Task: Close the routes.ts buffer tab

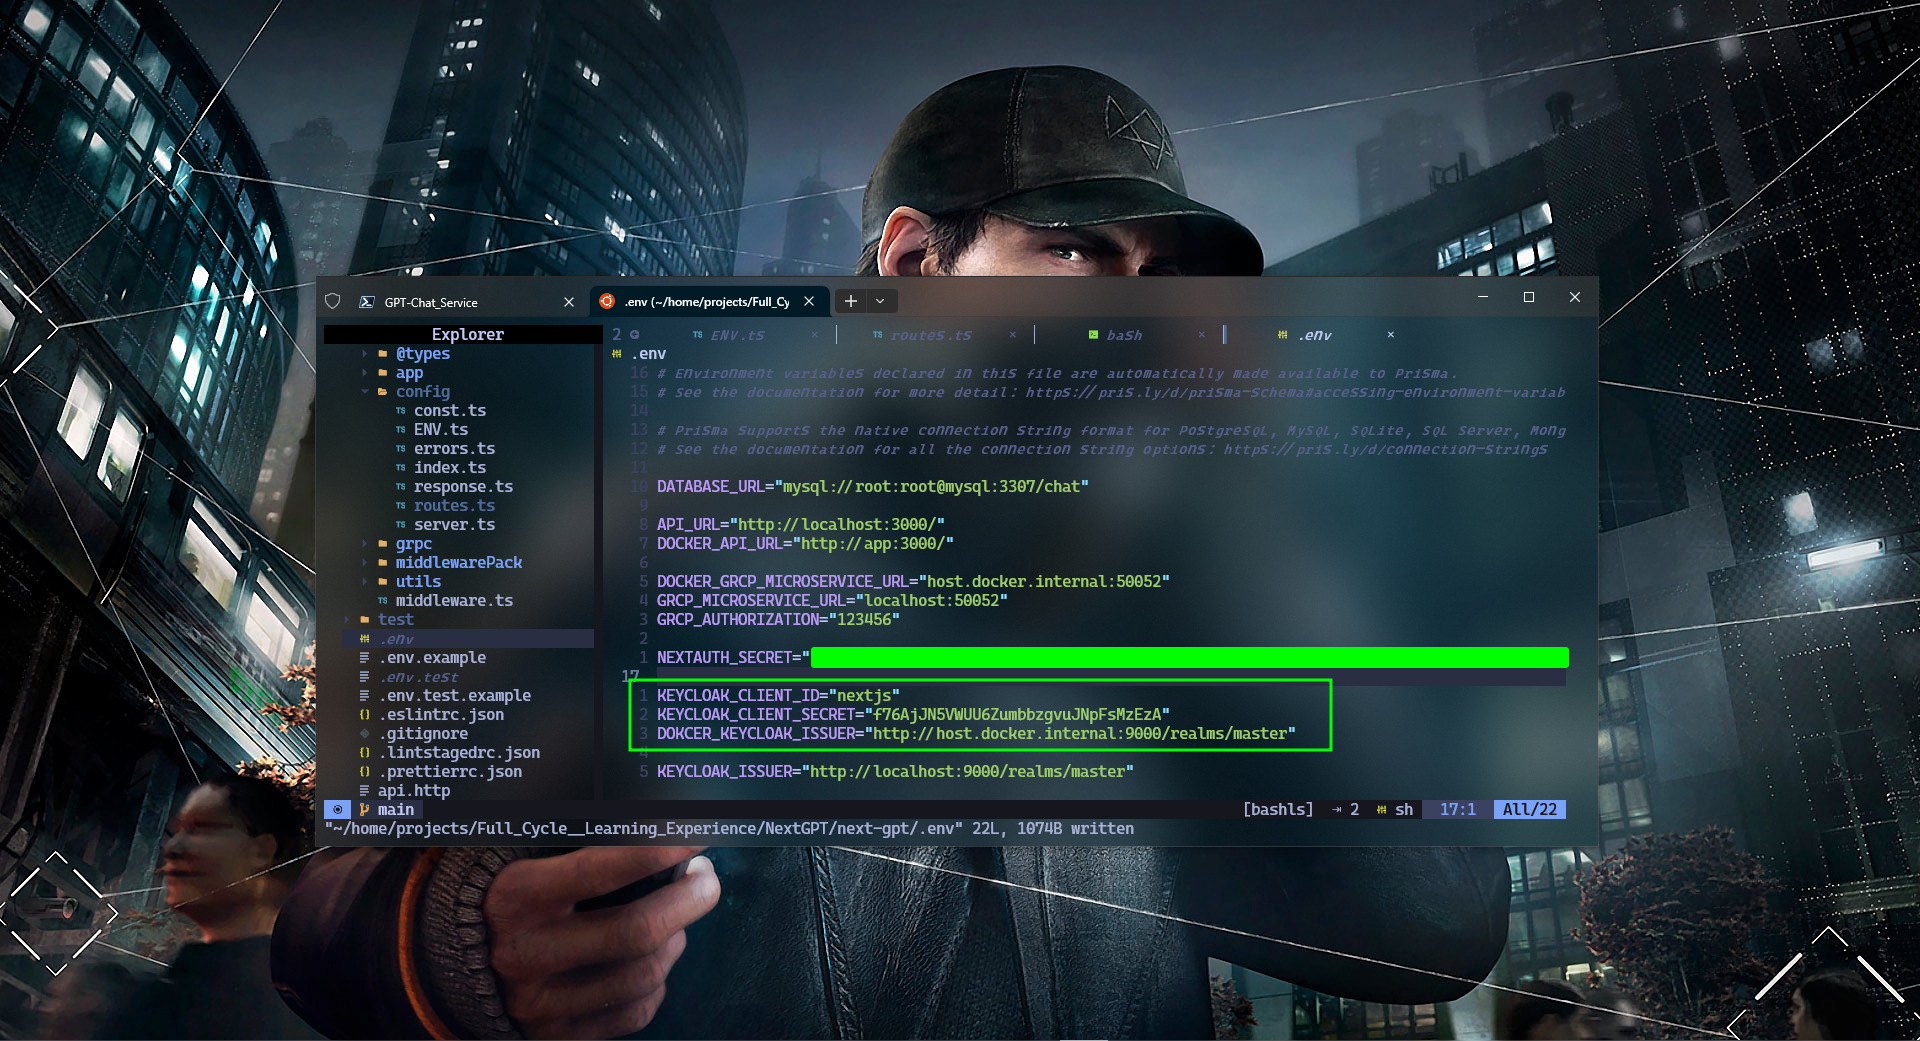Action: tap(1013, 335)
